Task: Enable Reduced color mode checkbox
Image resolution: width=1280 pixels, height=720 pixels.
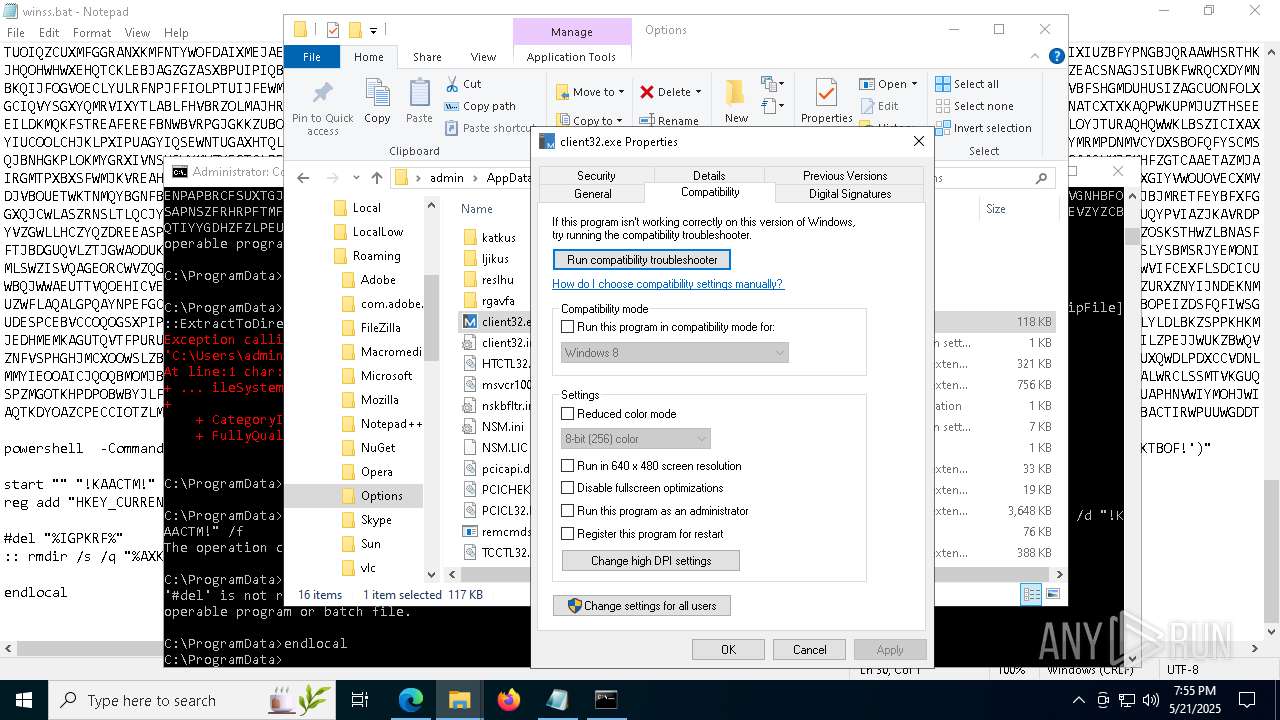Action: point(567,414)
